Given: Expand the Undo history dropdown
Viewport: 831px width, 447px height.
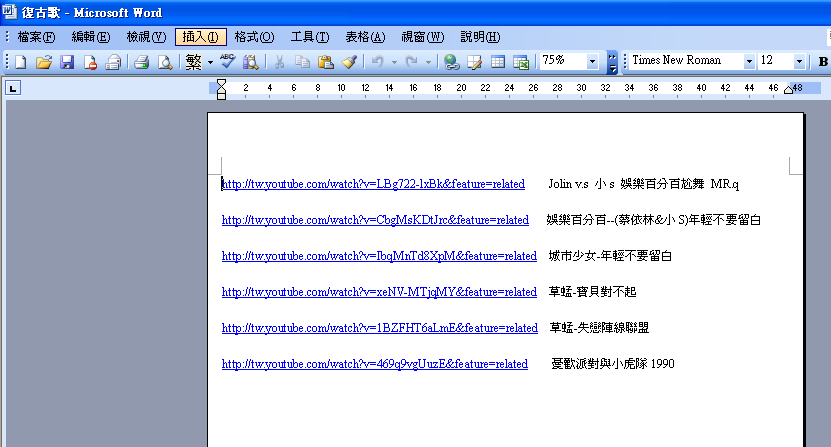Looking at the screenshot, I should [x=394, y=62].
